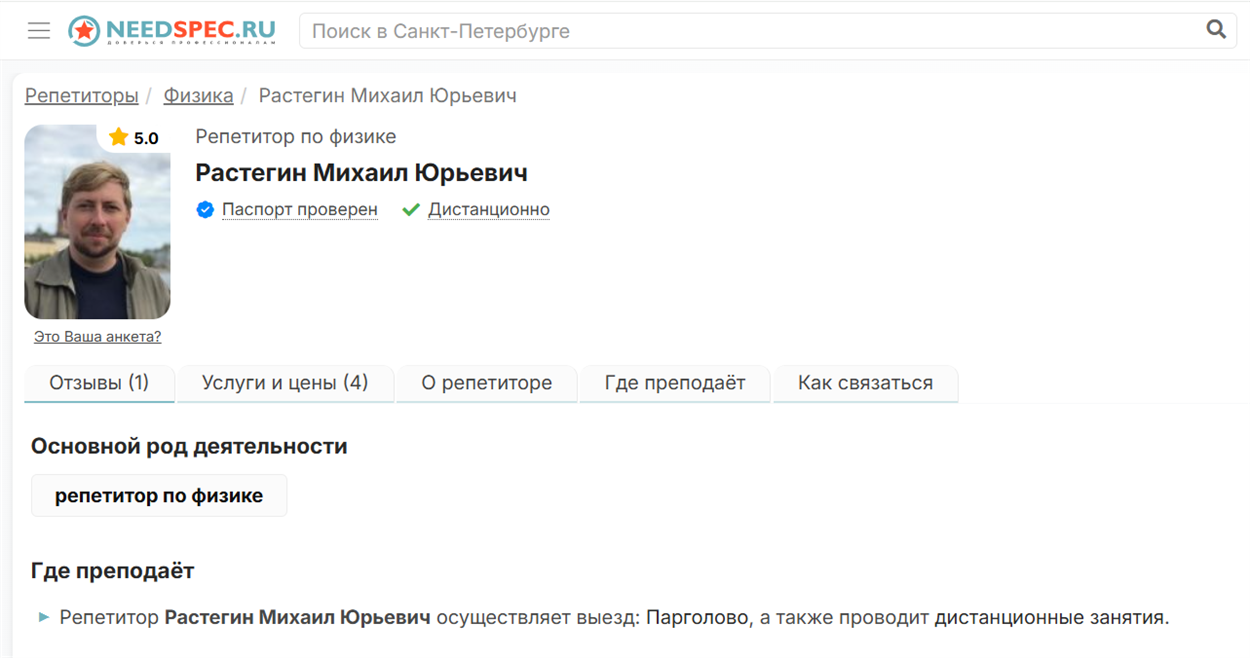Image resolution: width=1250 pixels, height=658 pixels.
Task: Switch to Услуги и цены (4) tab
Action: click(x=285, y=384)
